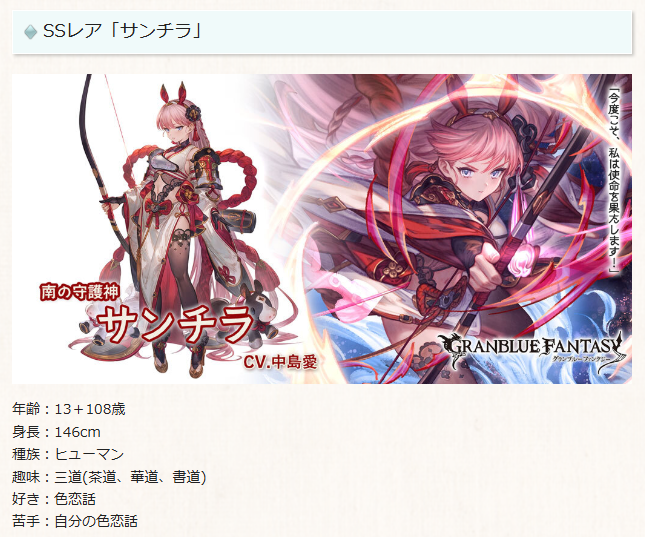Click the glowing pink arrow tip
Screen dimensions: 645x537
point(520,263)
